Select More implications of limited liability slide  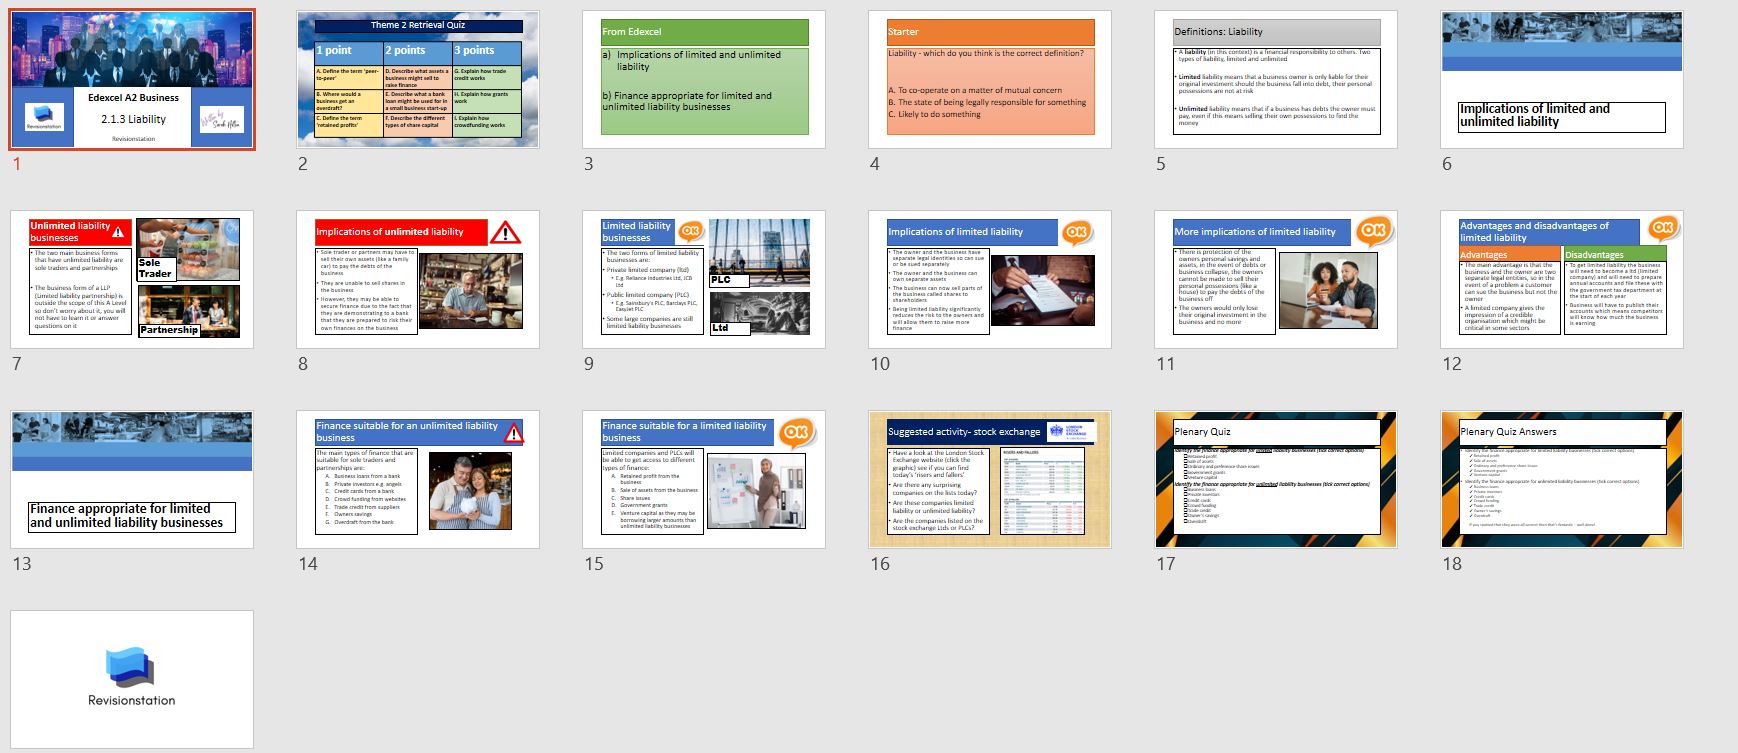(x=1276, y=280)
